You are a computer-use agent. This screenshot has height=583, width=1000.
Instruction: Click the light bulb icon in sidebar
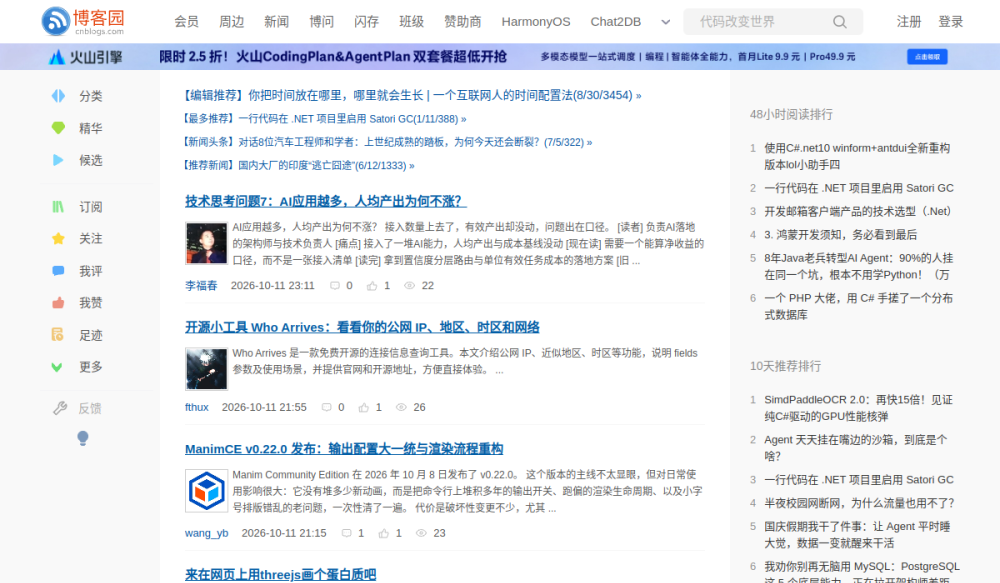pyautogui.click(x=83, y=438)
